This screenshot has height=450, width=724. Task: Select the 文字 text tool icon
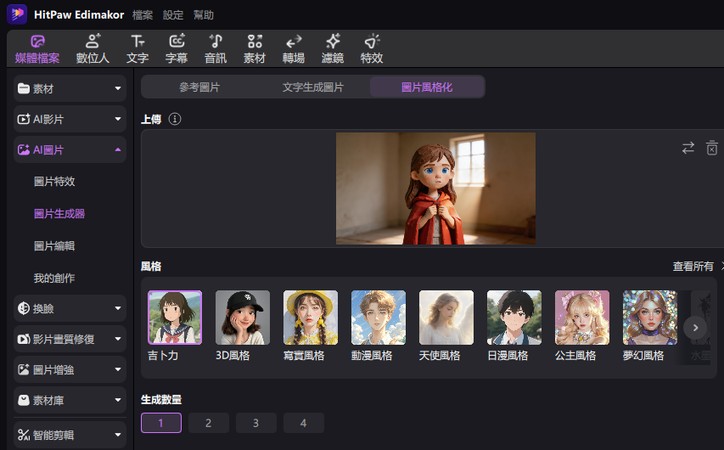click(138, 42)
